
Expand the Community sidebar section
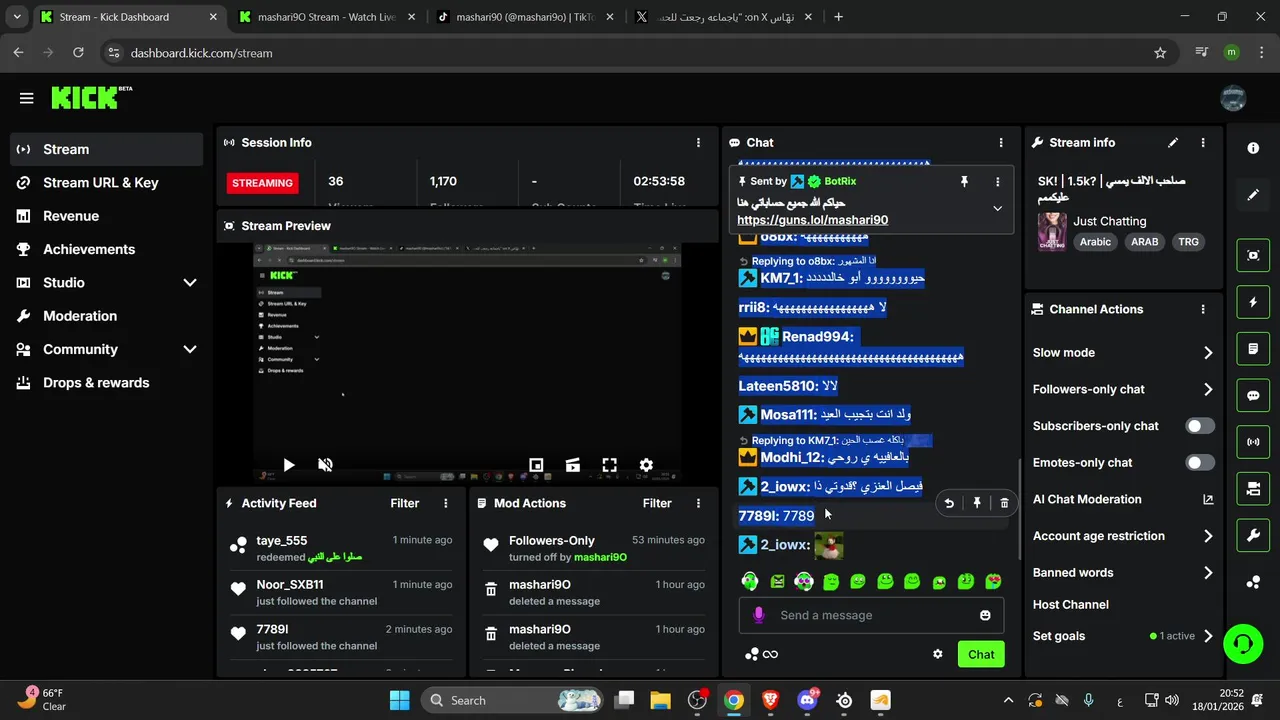(x=190, y=349)
